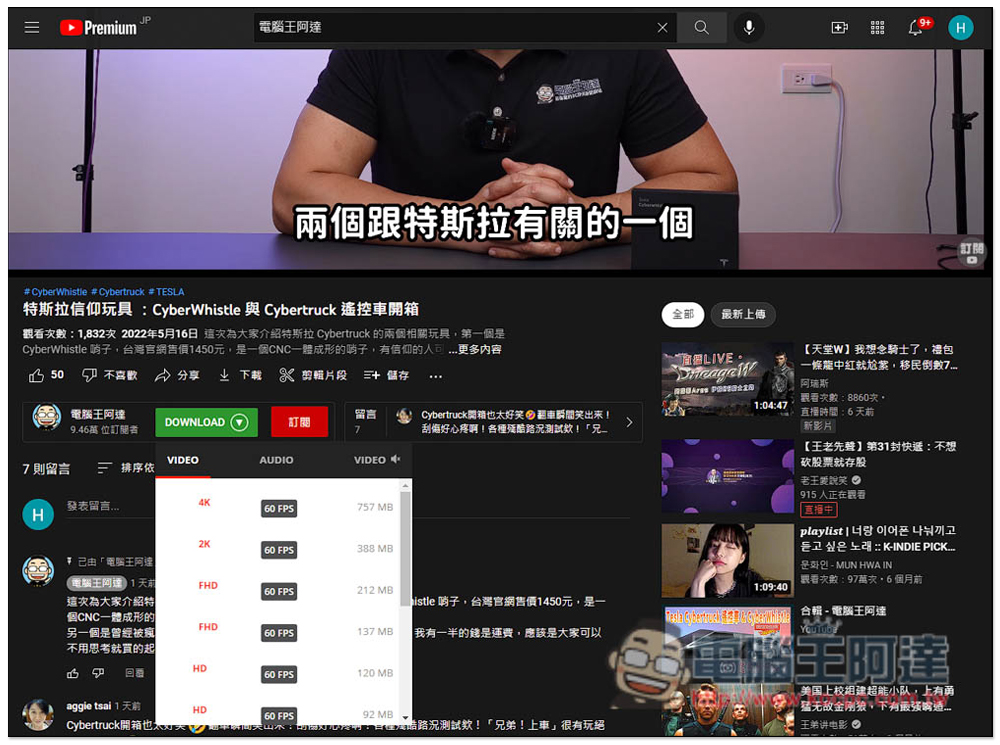The image size is (1000, 745).
Task: Save video to playlist 儲存
Action: (x=386, y=375)
